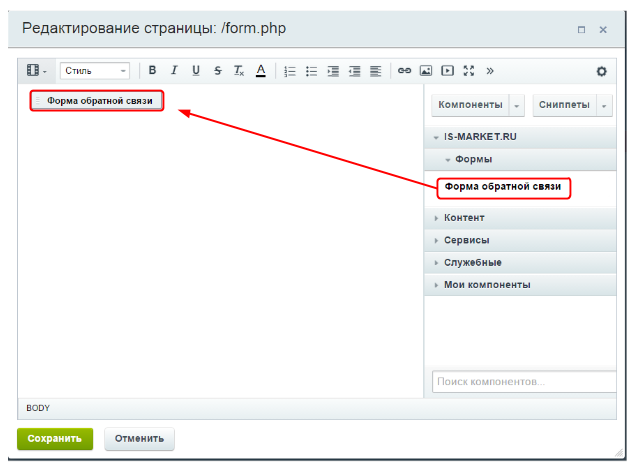
Task: Expand the Контент section
Action: point(464,218)
